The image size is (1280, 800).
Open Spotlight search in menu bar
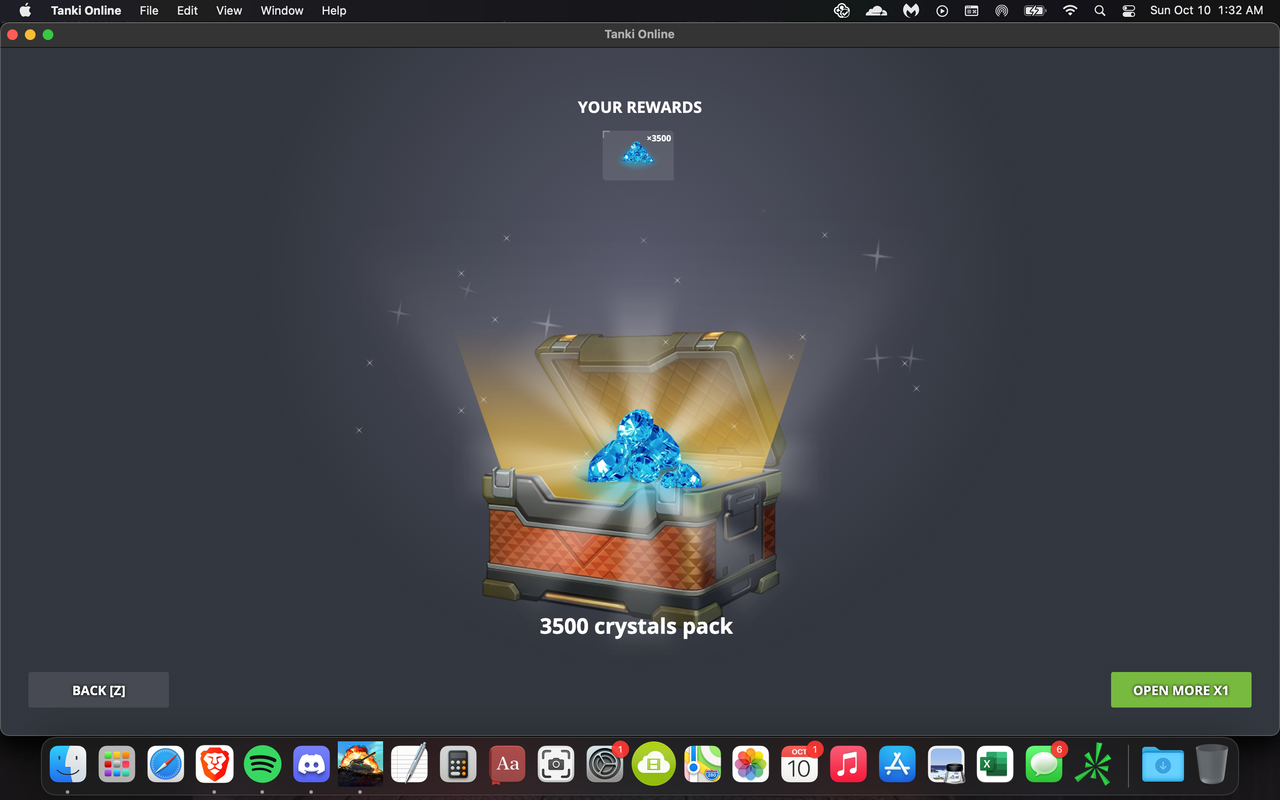point(1100,10)
